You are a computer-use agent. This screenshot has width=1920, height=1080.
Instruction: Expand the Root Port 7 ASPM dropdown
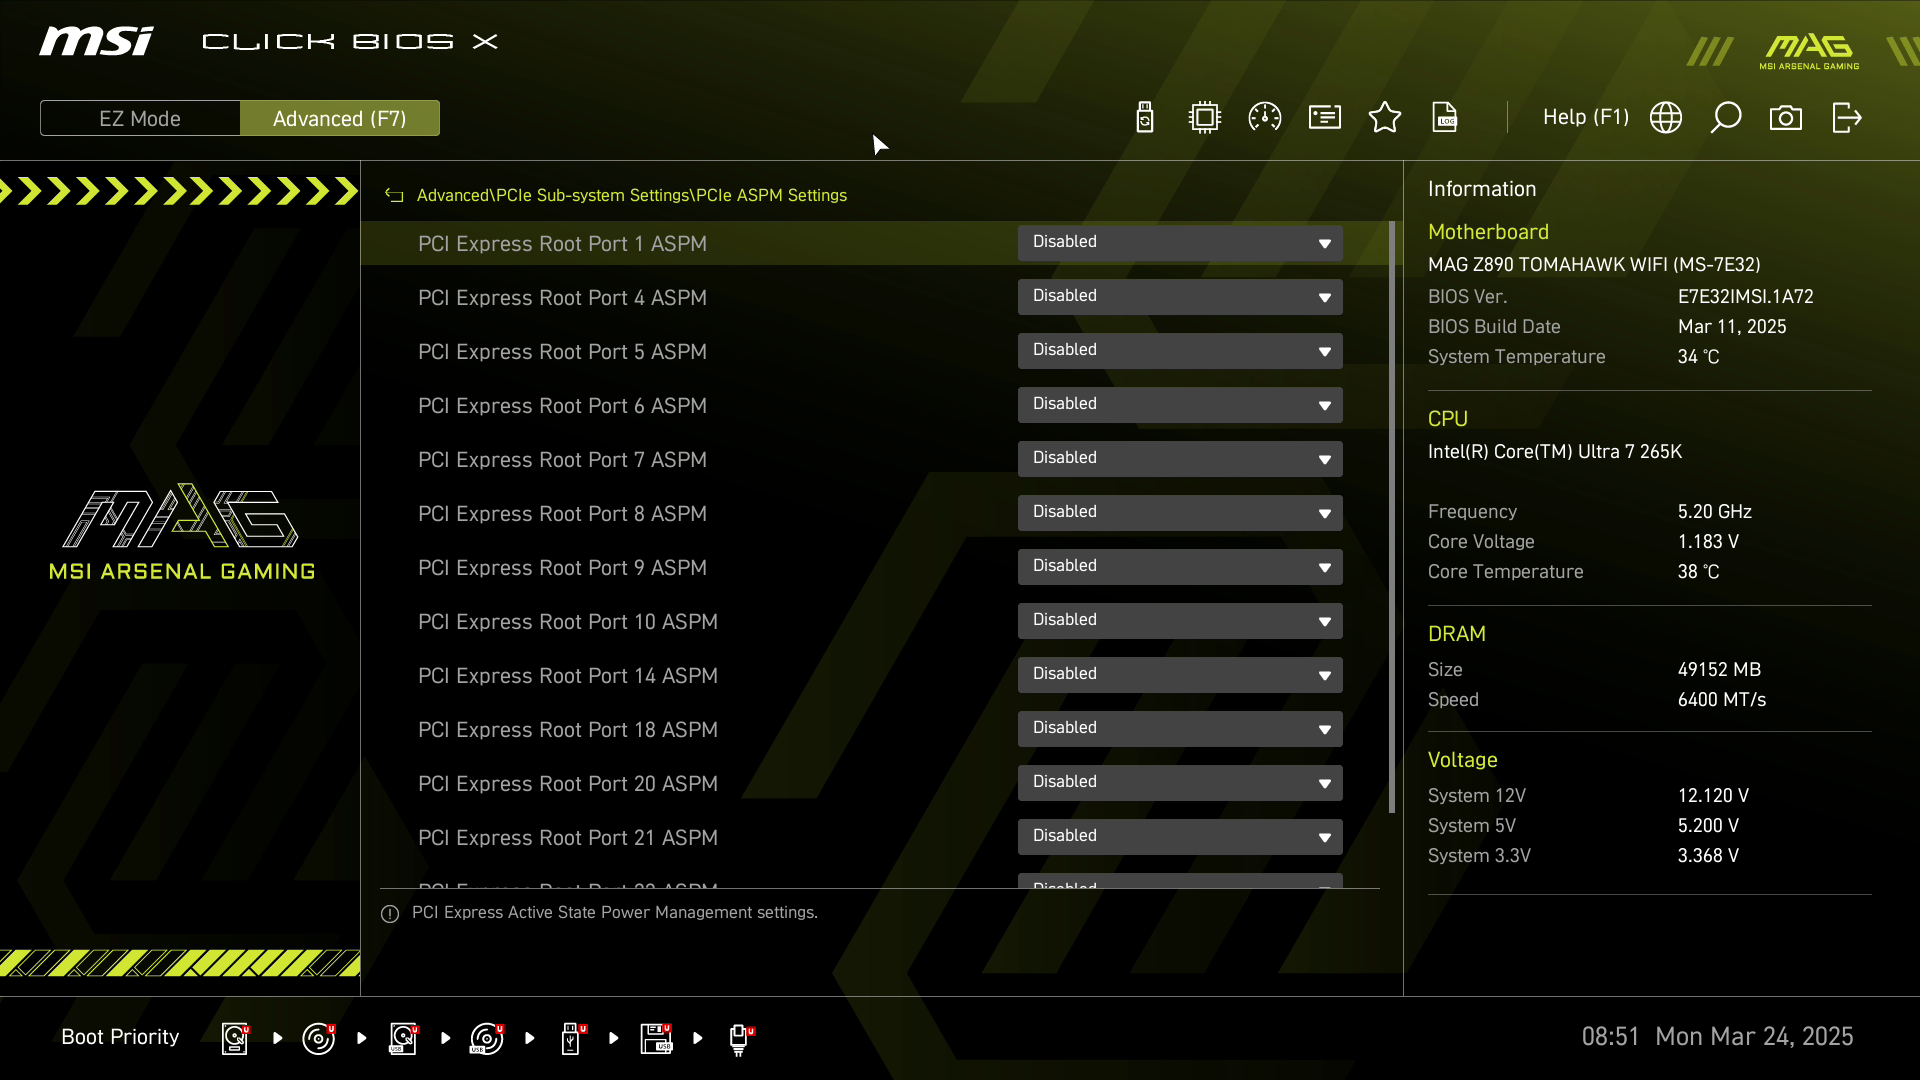[1180, 459]
